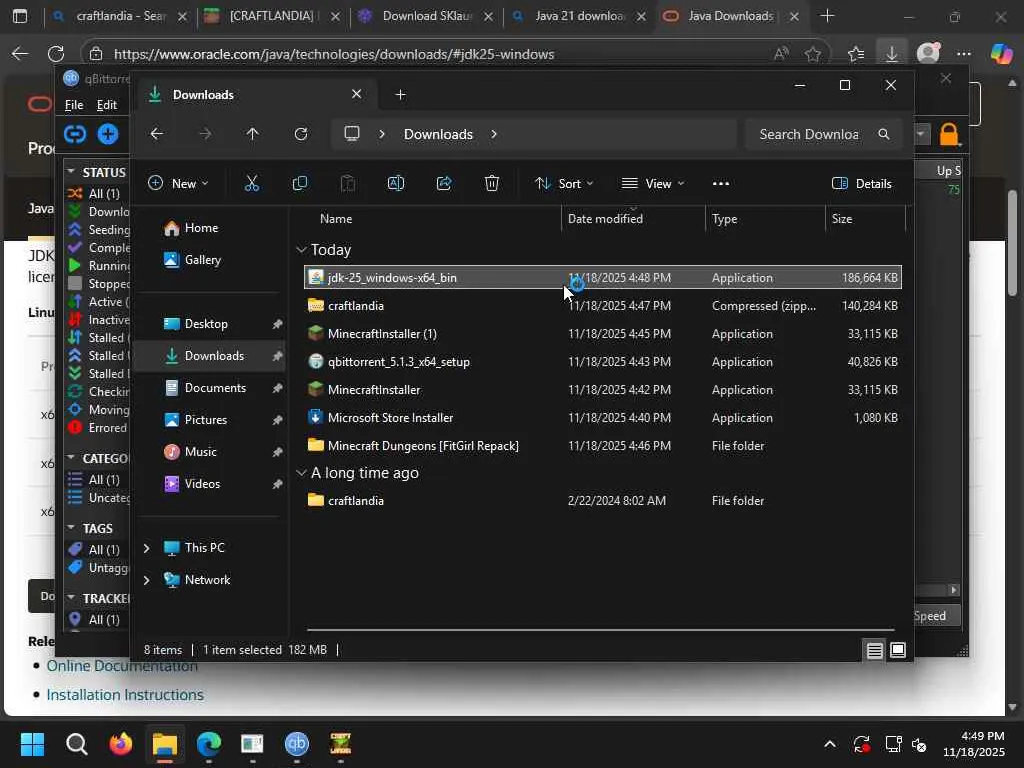Click the Cut scissors icon in Explorer toolbar
The height and width of the screenshot is (768, 1024).
(251, 184)
